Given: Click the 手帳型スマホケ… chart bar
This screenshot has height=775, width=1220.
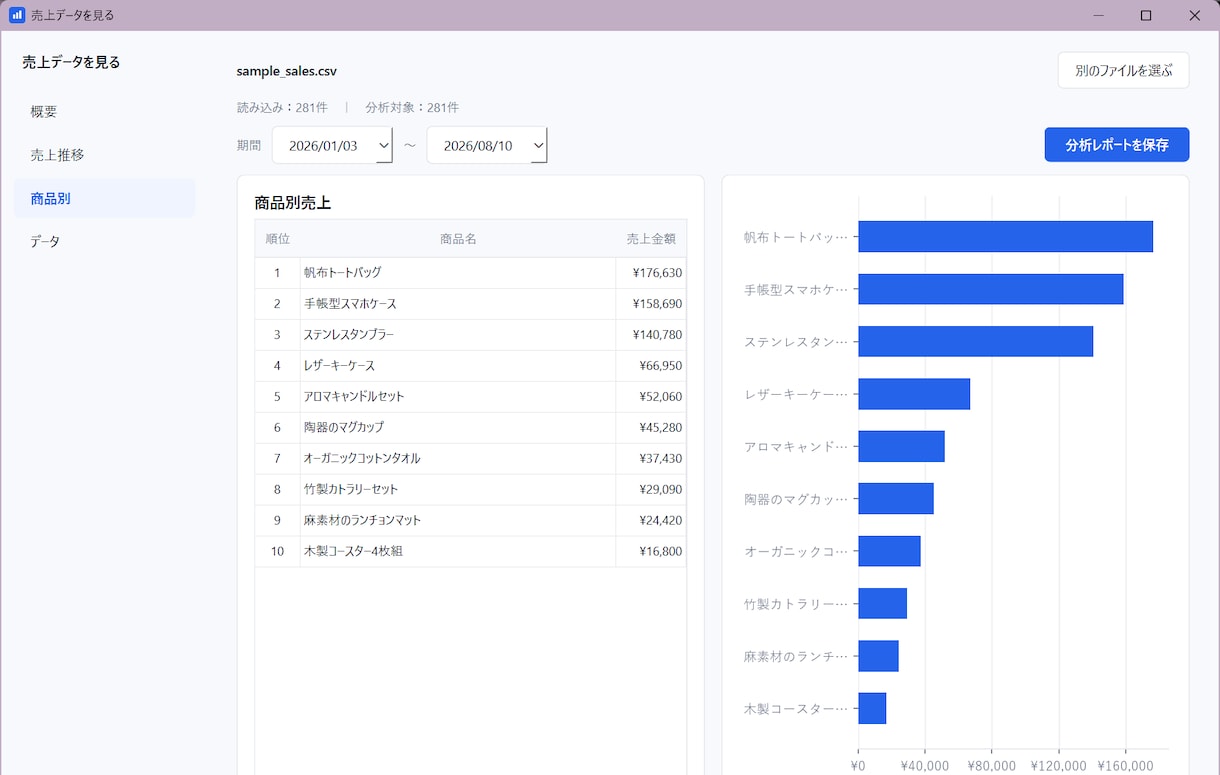Looking at the screenshot, I should (x=990, y=289).
